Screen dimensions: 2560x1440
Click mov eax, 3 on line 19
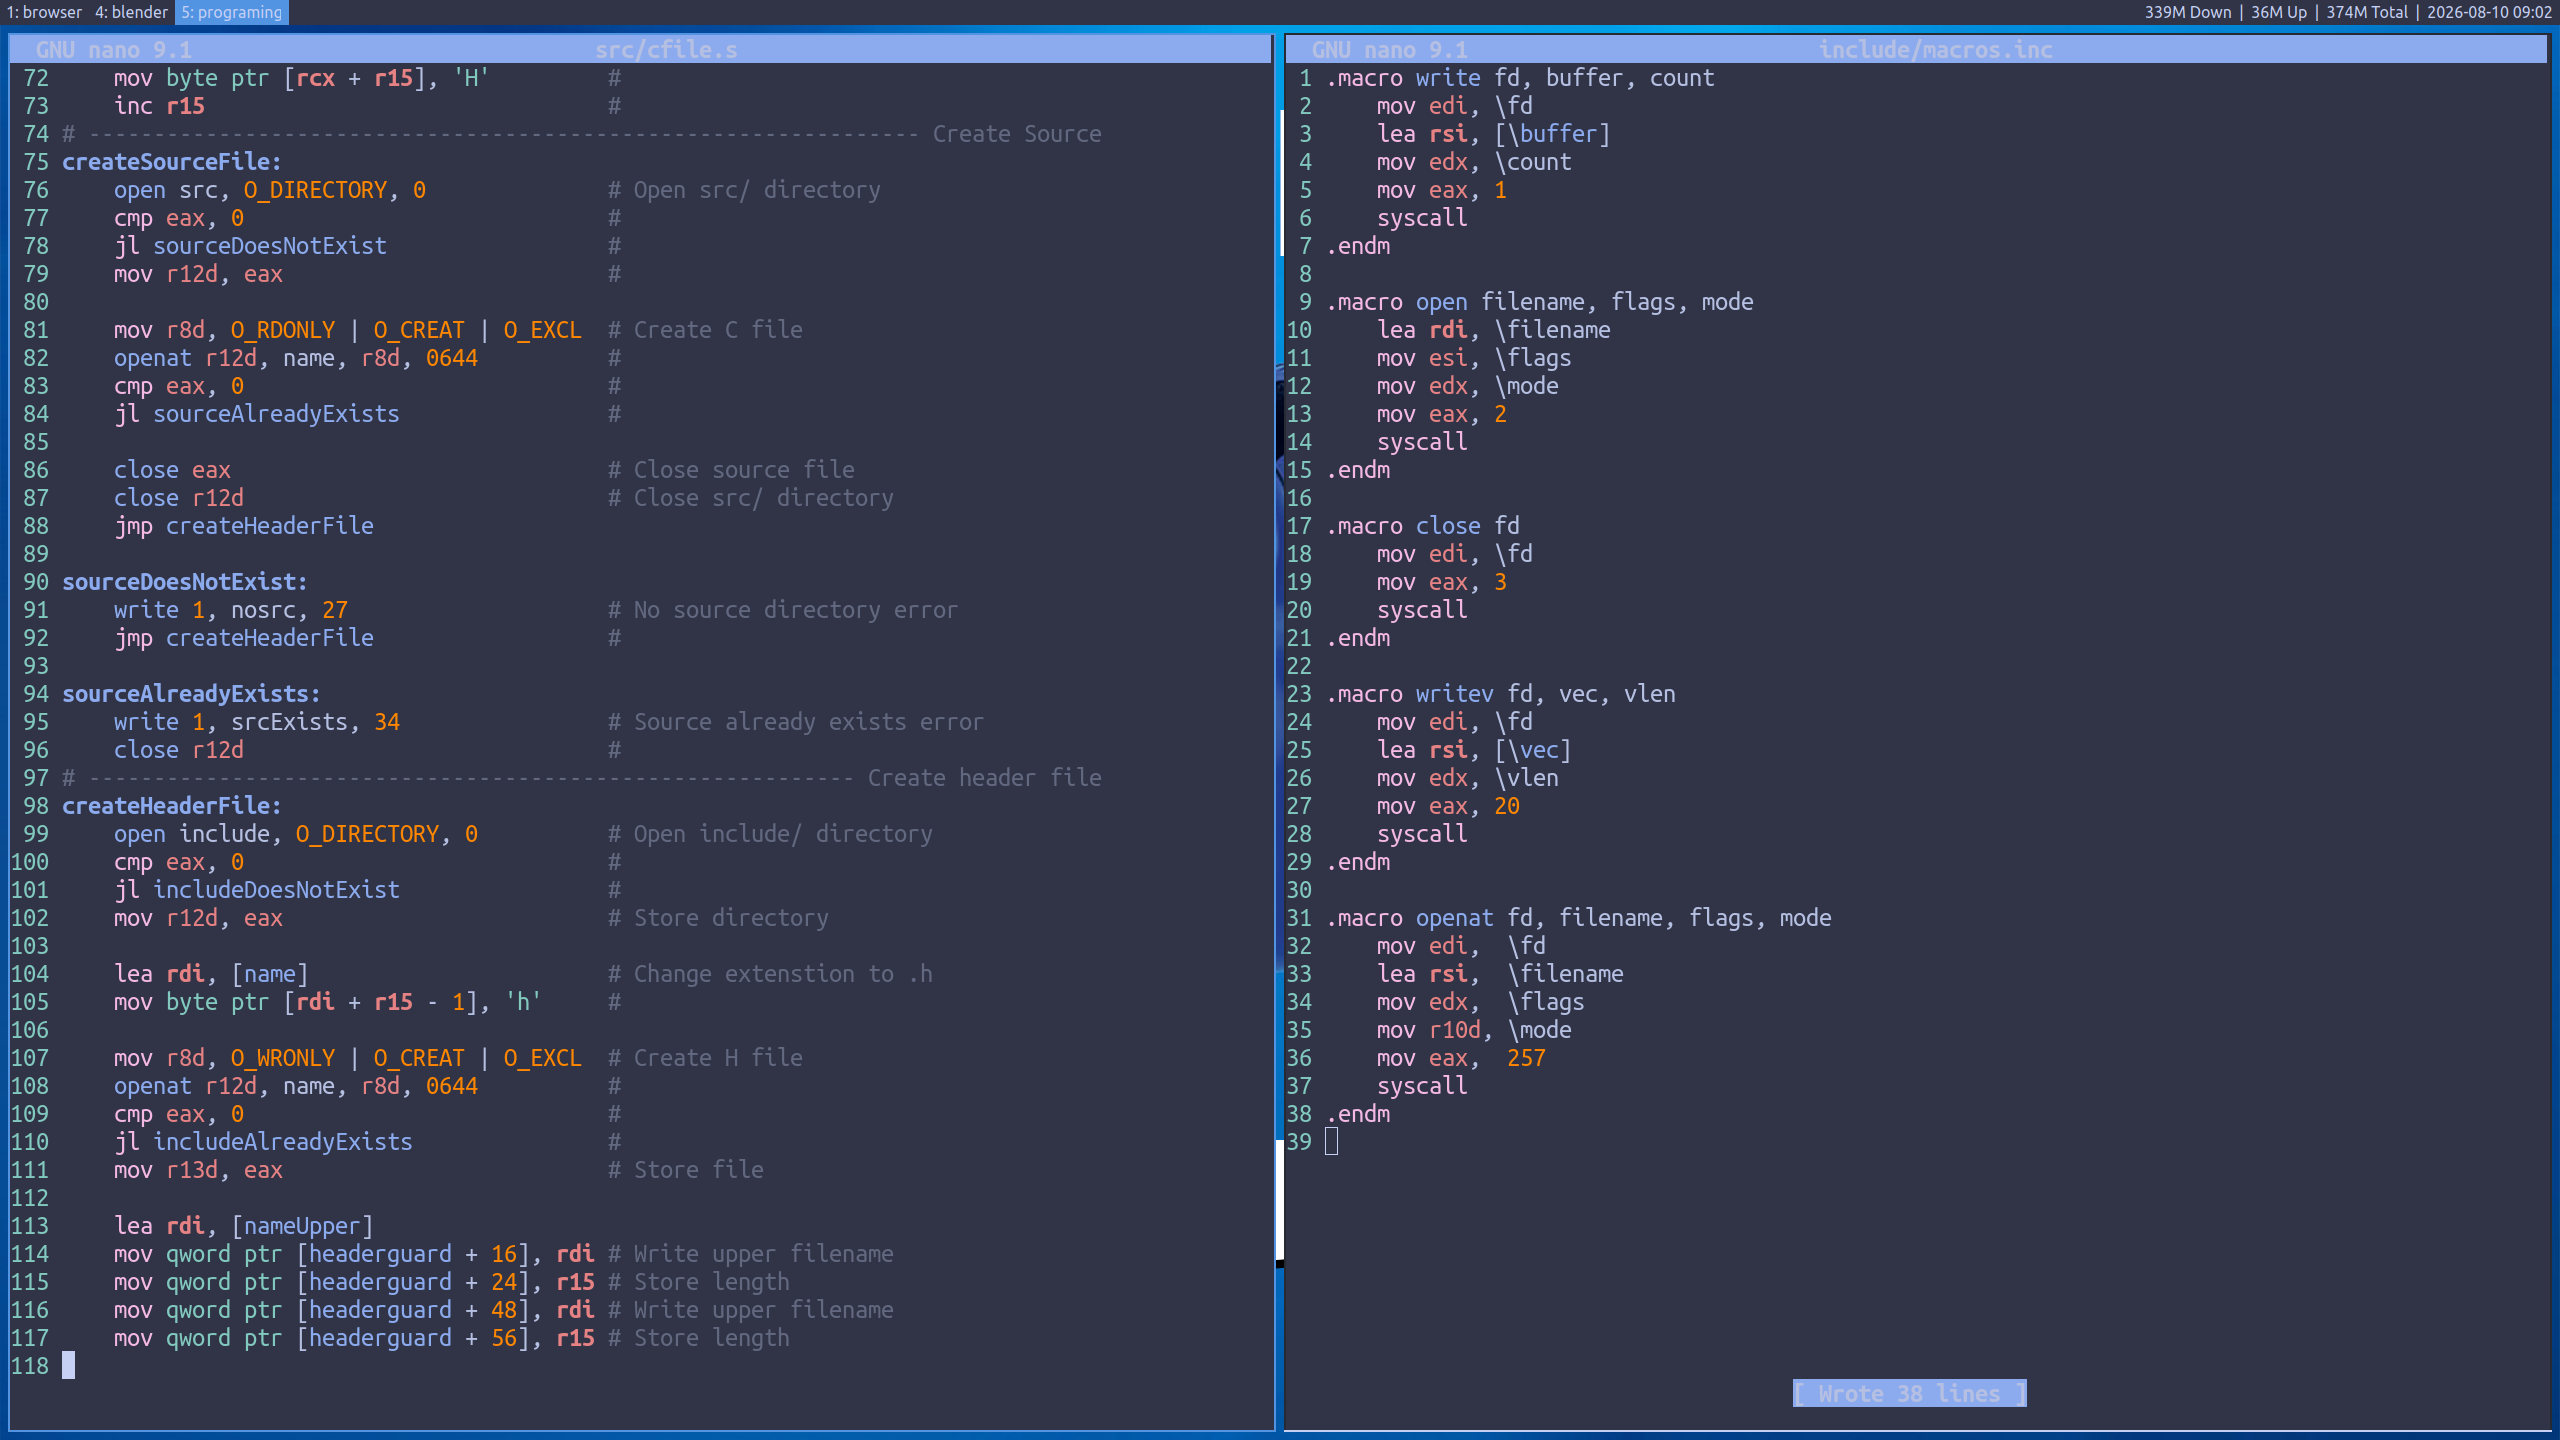(1441, 582)
